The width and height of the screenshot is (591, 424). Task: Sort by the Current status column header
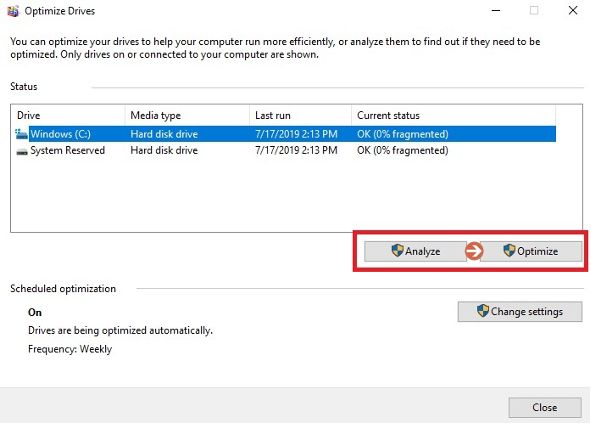click(x=453, y=115)
